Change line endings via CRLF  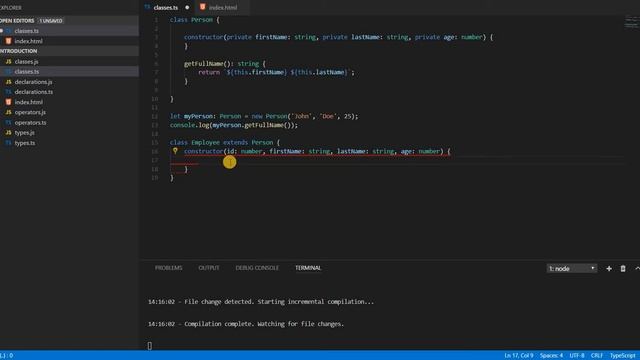tap(596, 356)
